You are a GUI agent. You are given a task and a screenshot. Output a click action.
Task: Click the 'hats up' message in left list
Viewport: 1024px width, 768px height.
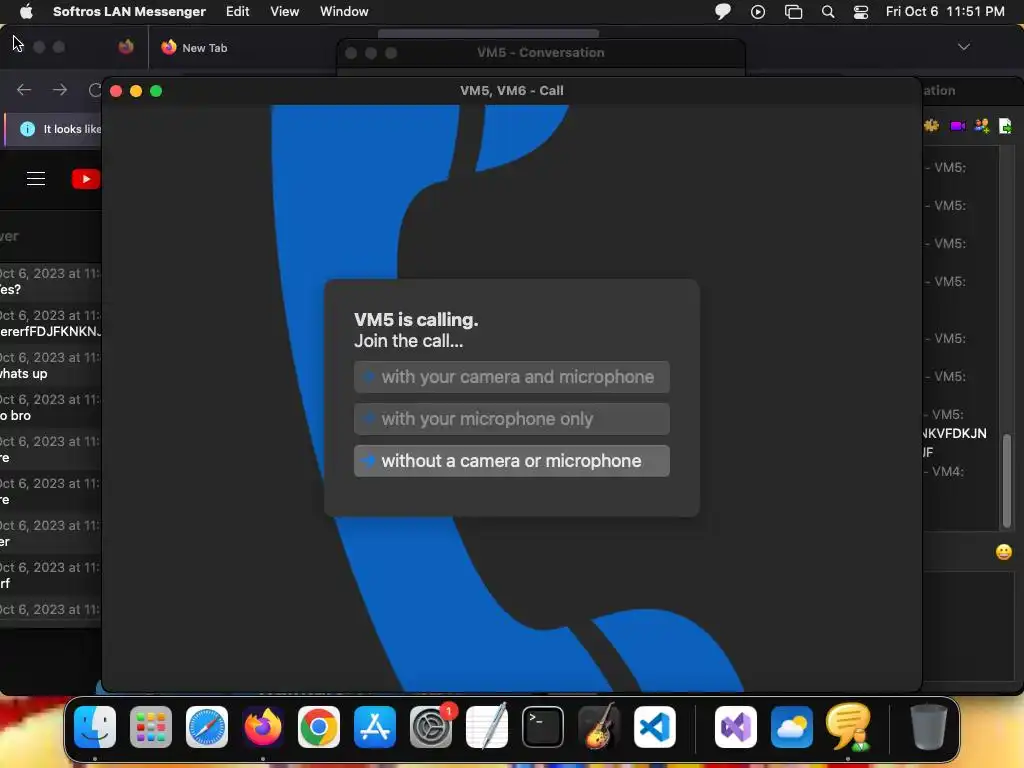[24, 374]
